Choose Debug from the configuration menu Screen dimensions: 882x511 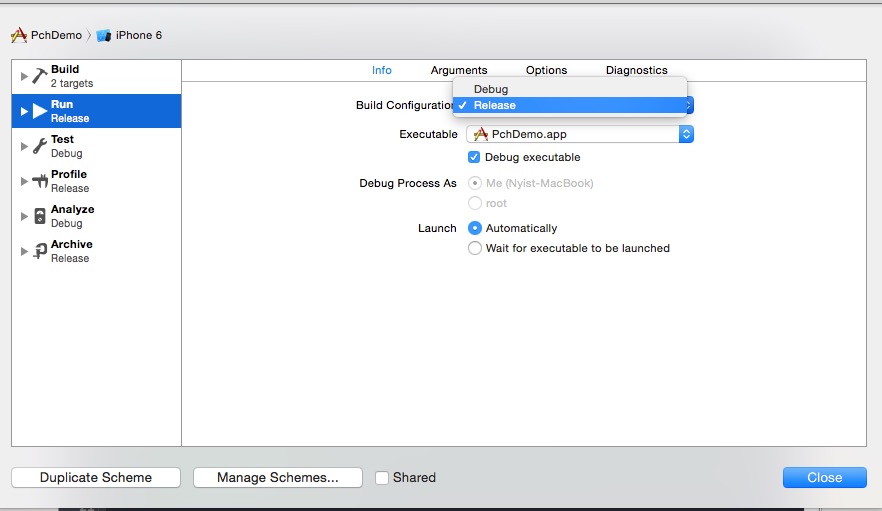click(x=491, y=89)
